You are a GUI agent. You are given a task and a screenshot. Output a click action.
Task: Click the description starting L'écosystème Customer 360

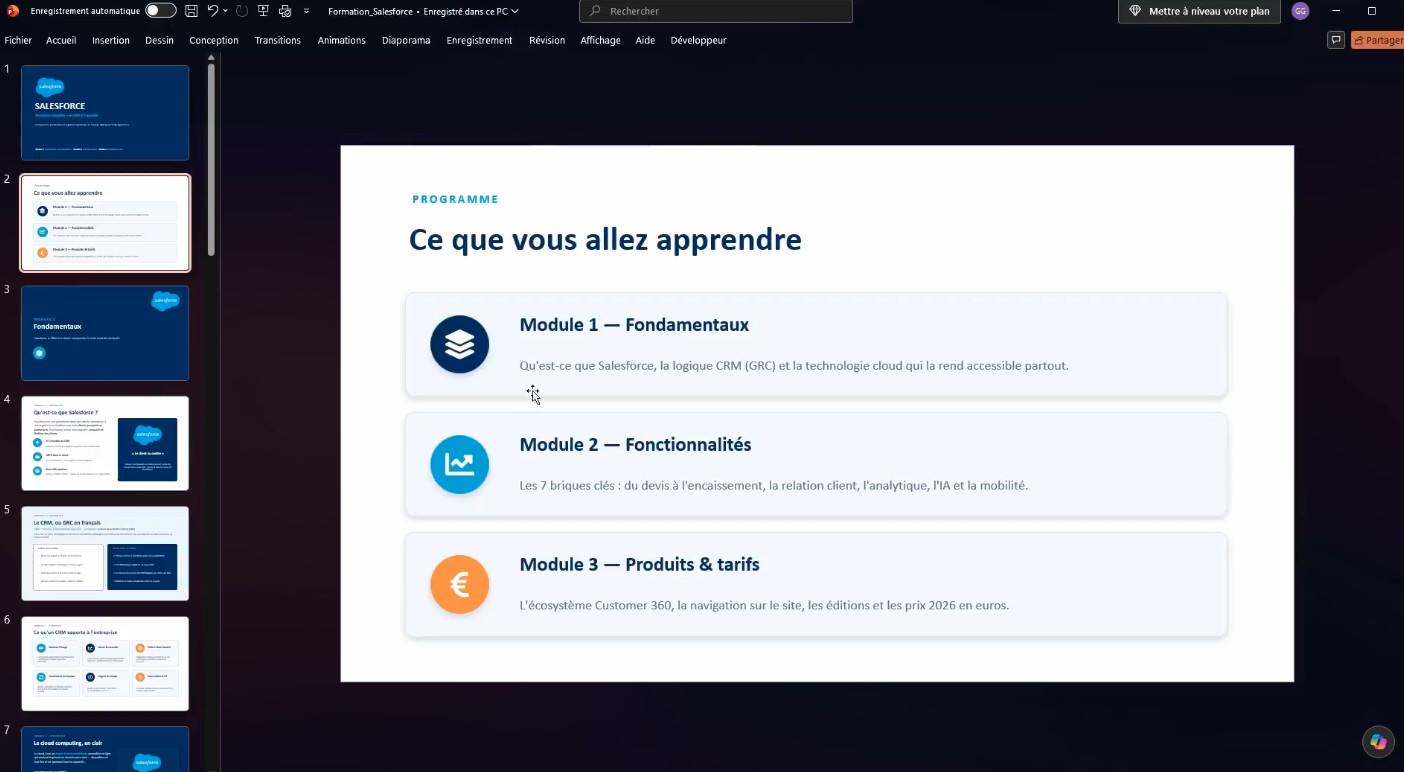pyautogui.click(x=765, y=606)
